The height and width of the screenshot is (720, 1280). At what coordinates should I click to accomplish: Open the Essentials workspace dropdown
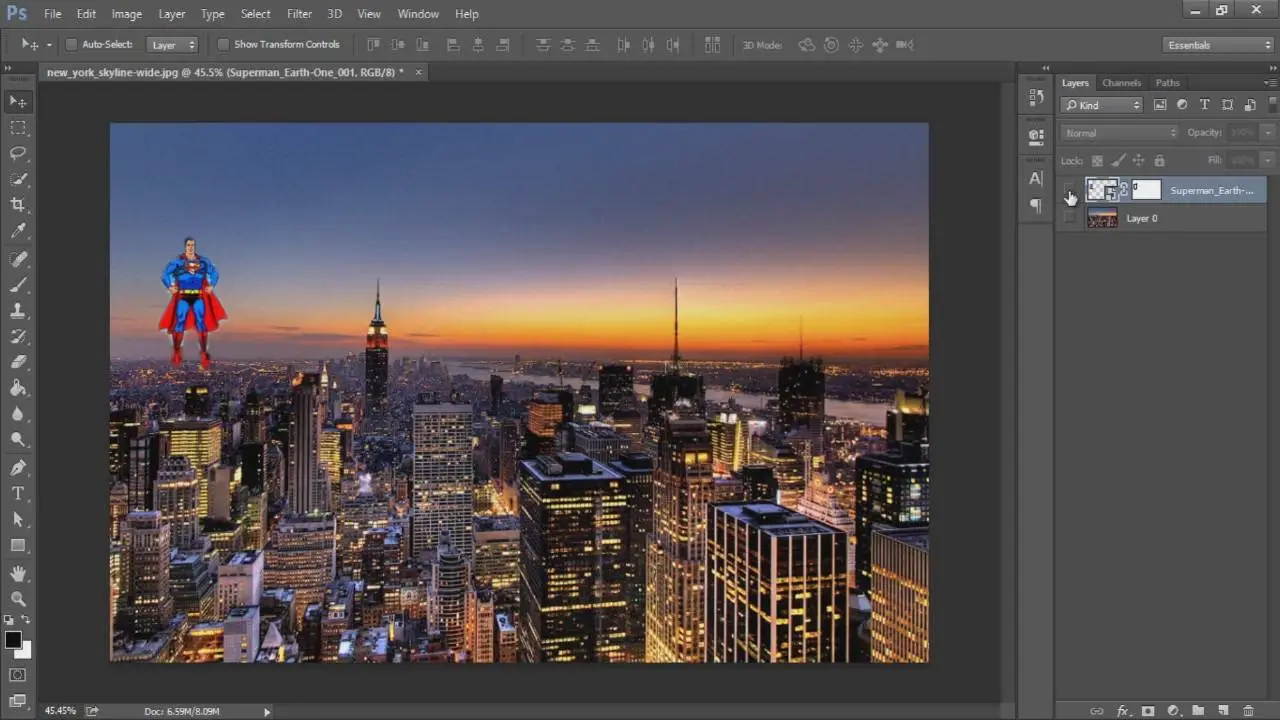[x=1218, y=45]
